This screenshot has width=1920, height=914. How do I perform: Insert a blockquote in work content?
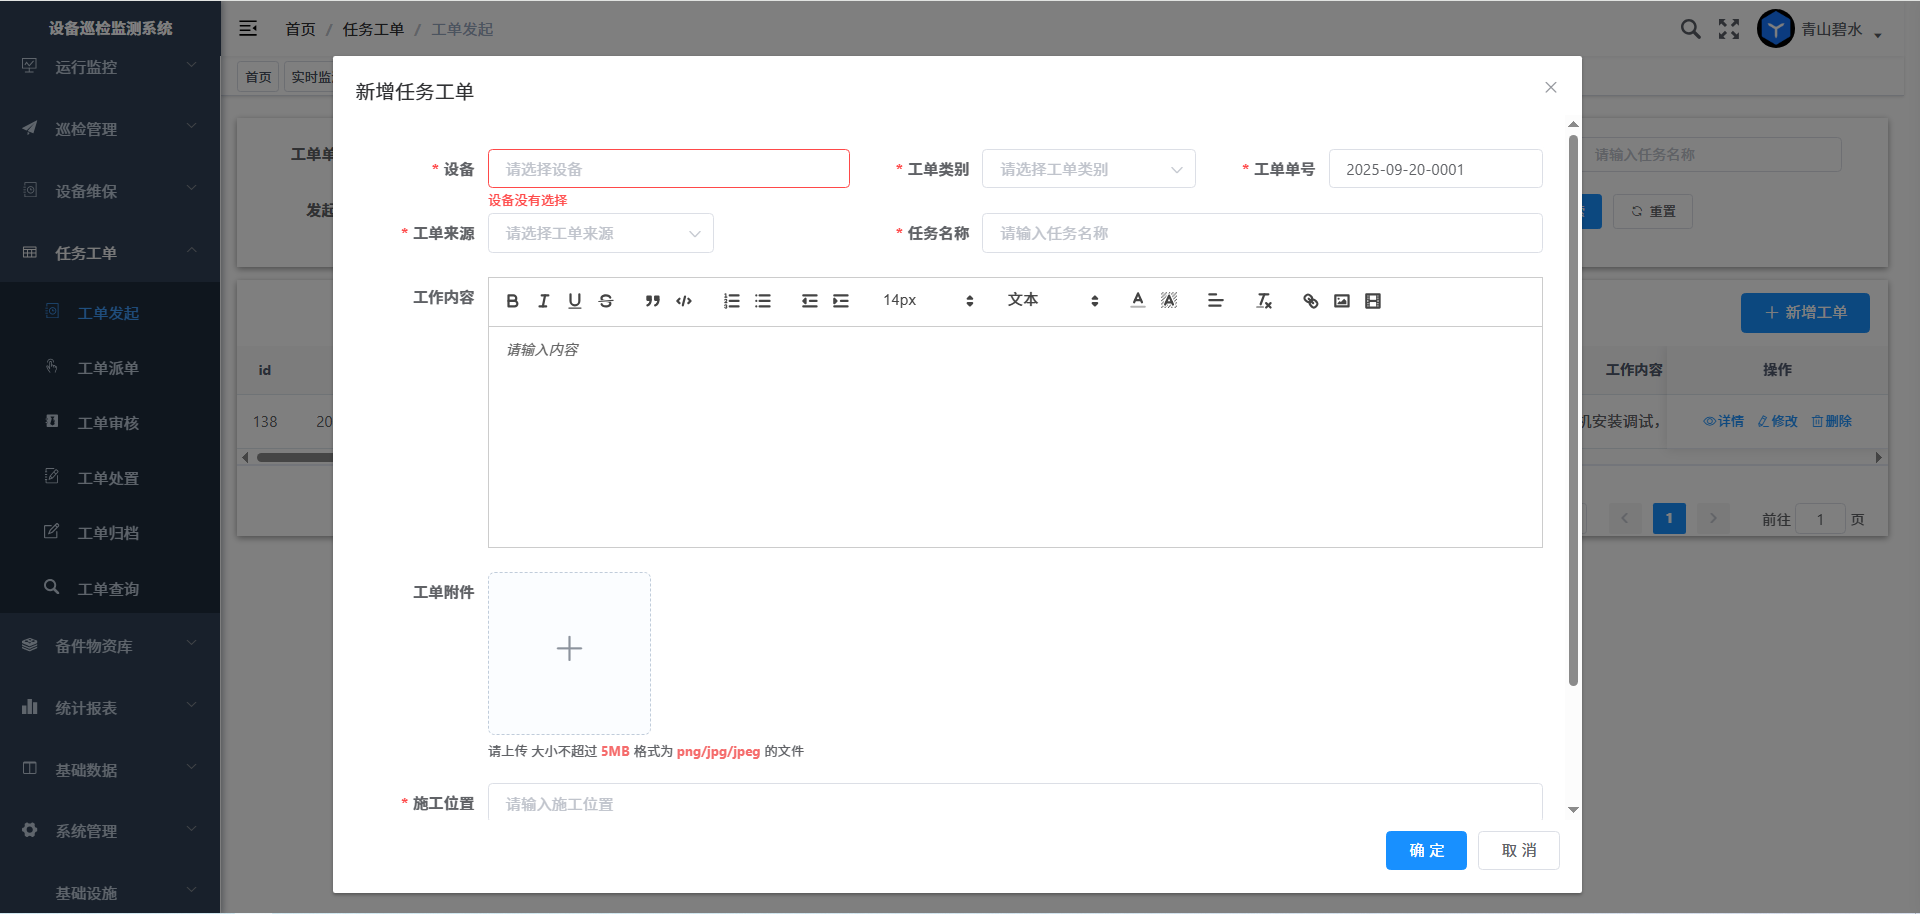click(653, 301)
